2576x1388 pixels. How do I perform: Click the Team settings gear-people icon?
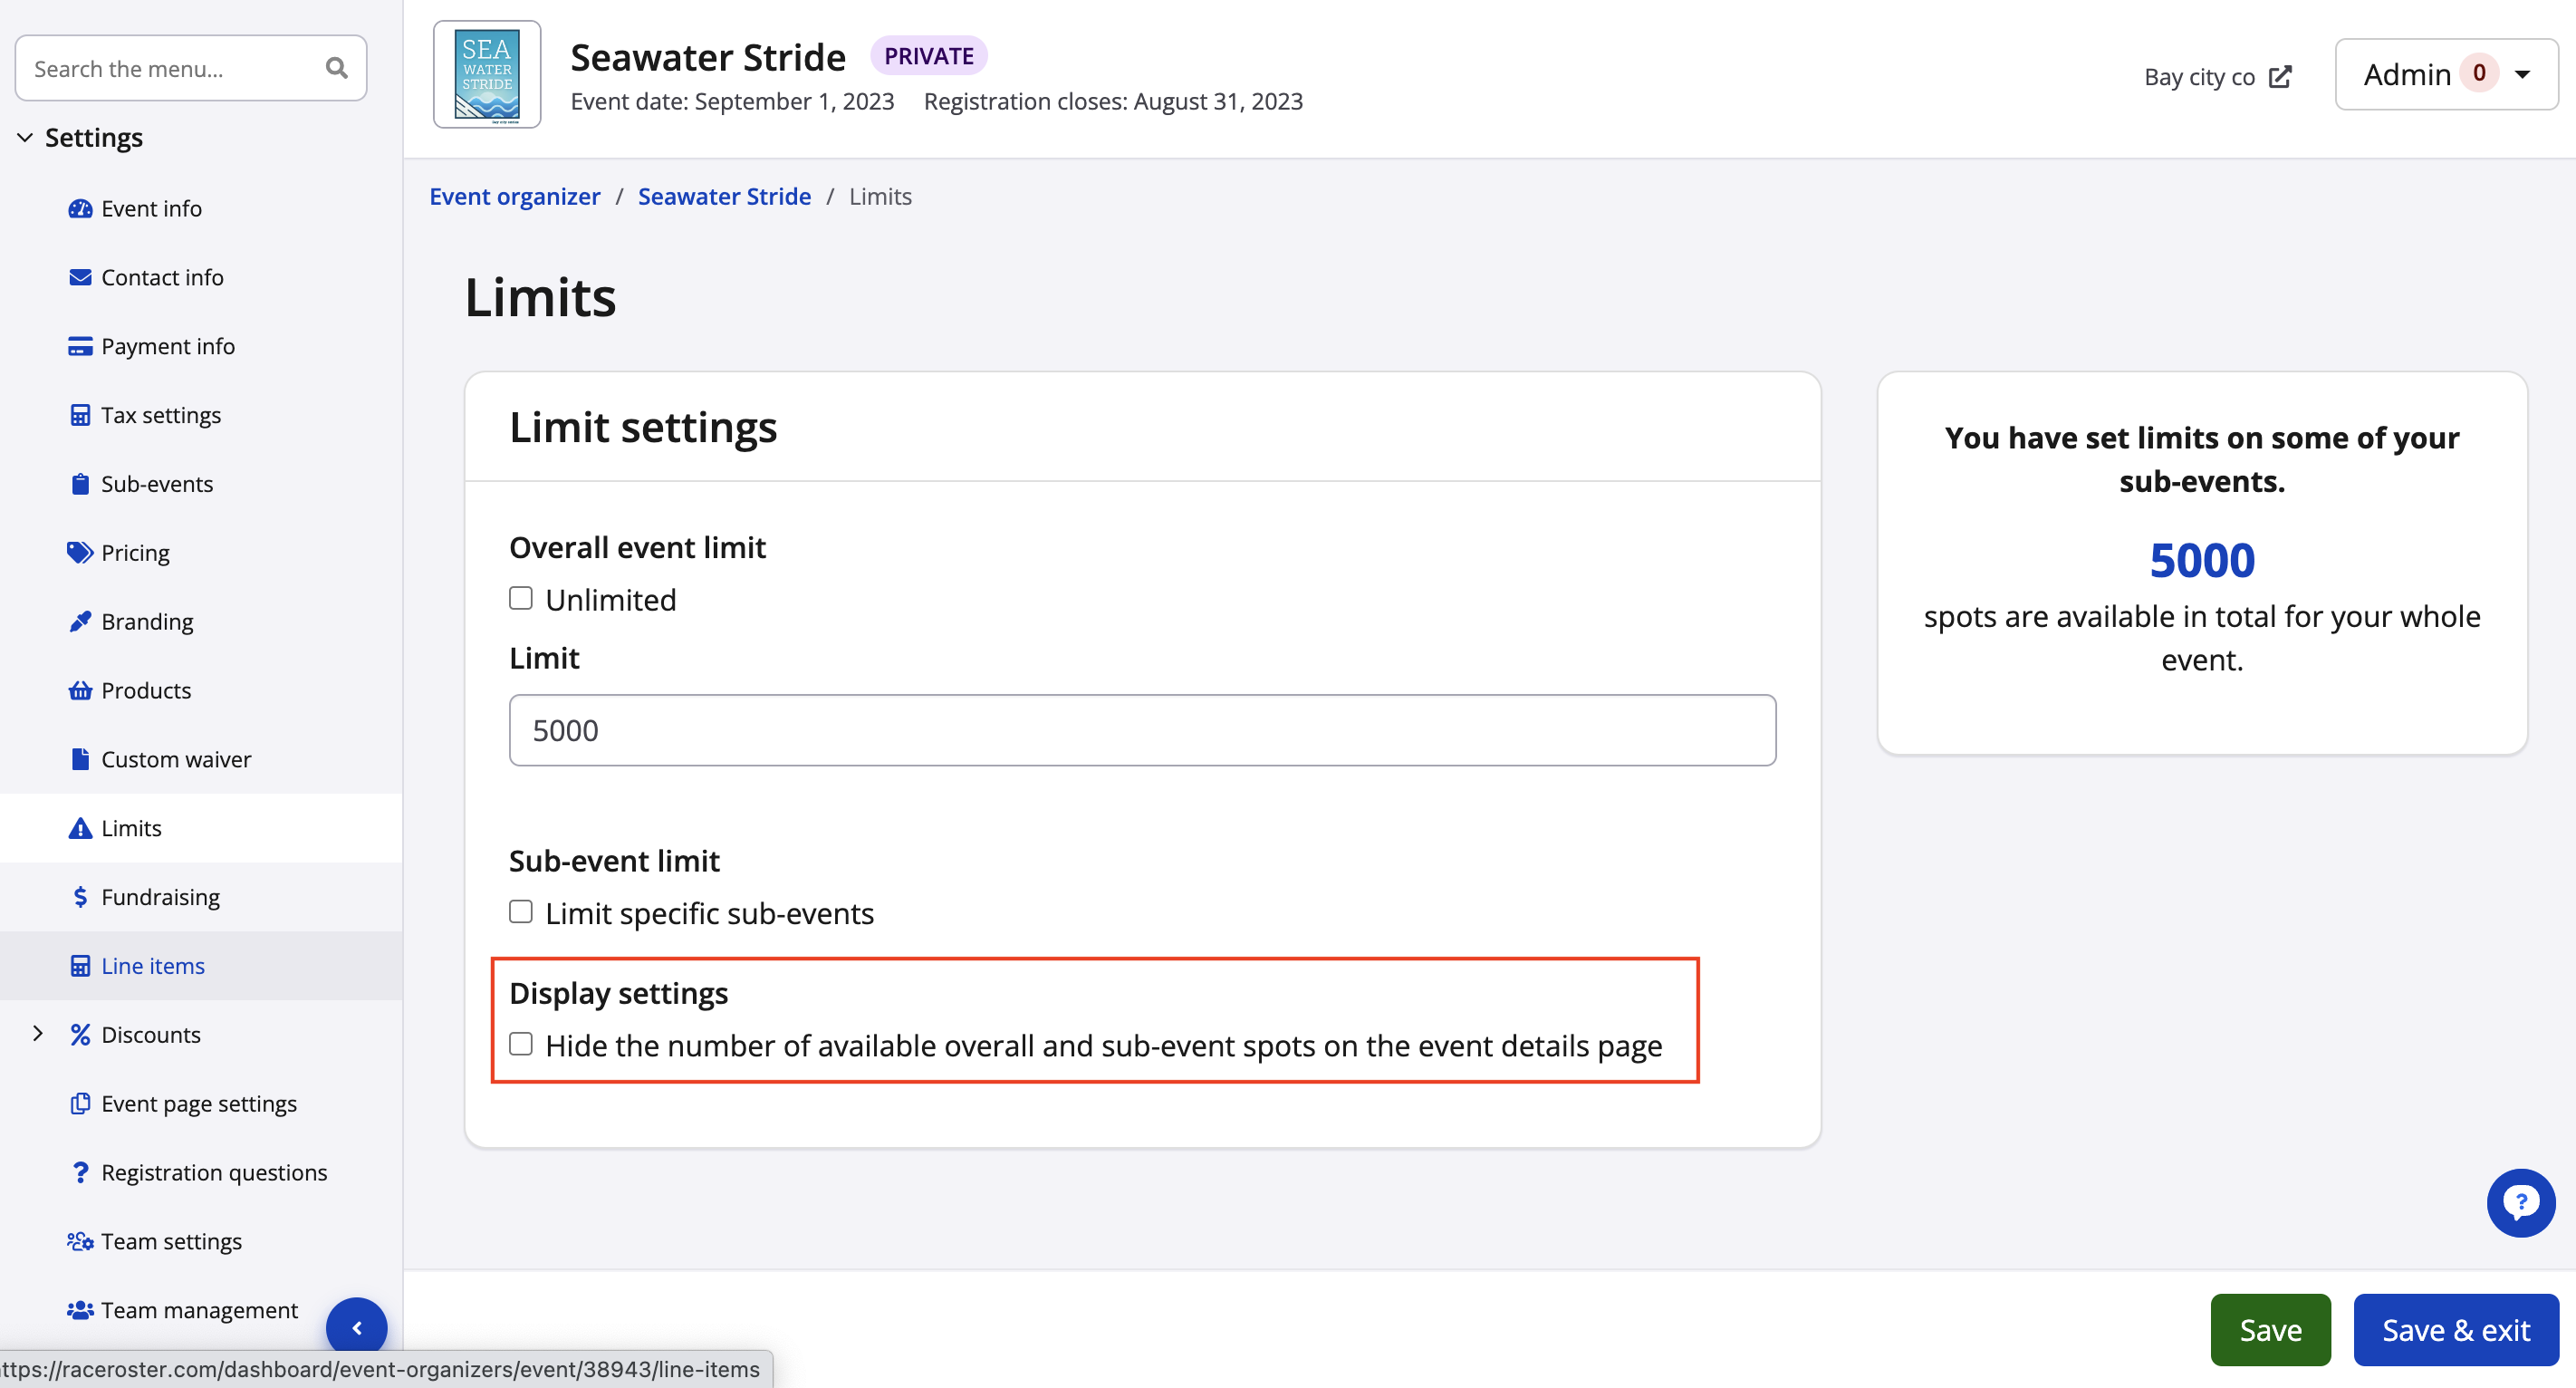[x=79, y=1241]
